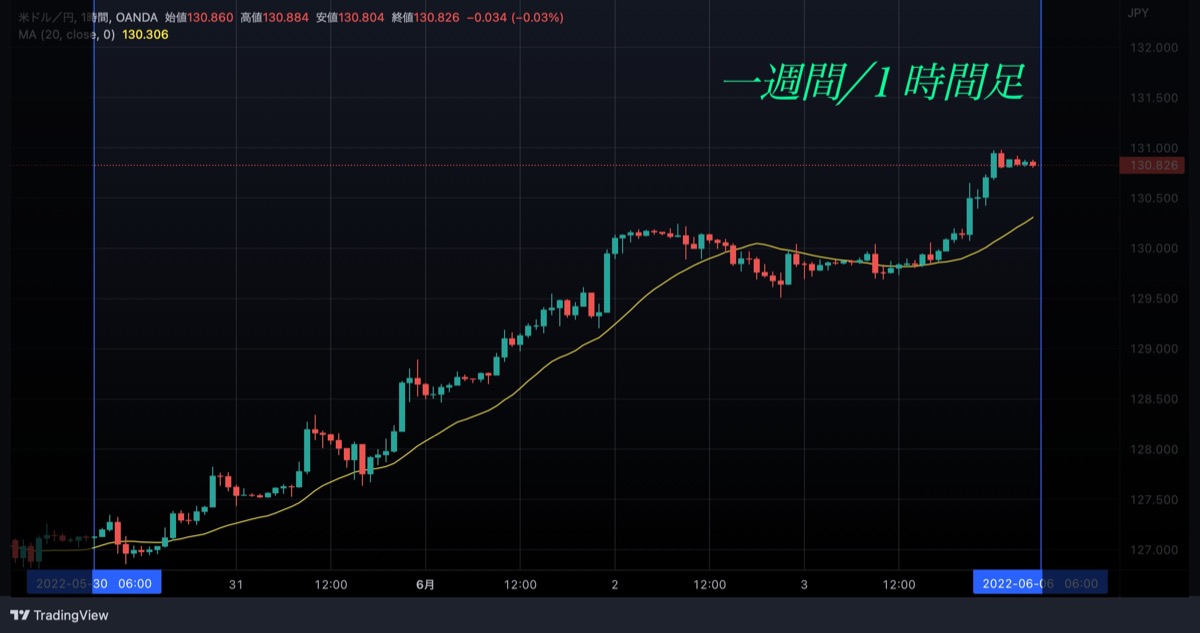Click the 米ドル/円 symbol title

coord(45,17)
